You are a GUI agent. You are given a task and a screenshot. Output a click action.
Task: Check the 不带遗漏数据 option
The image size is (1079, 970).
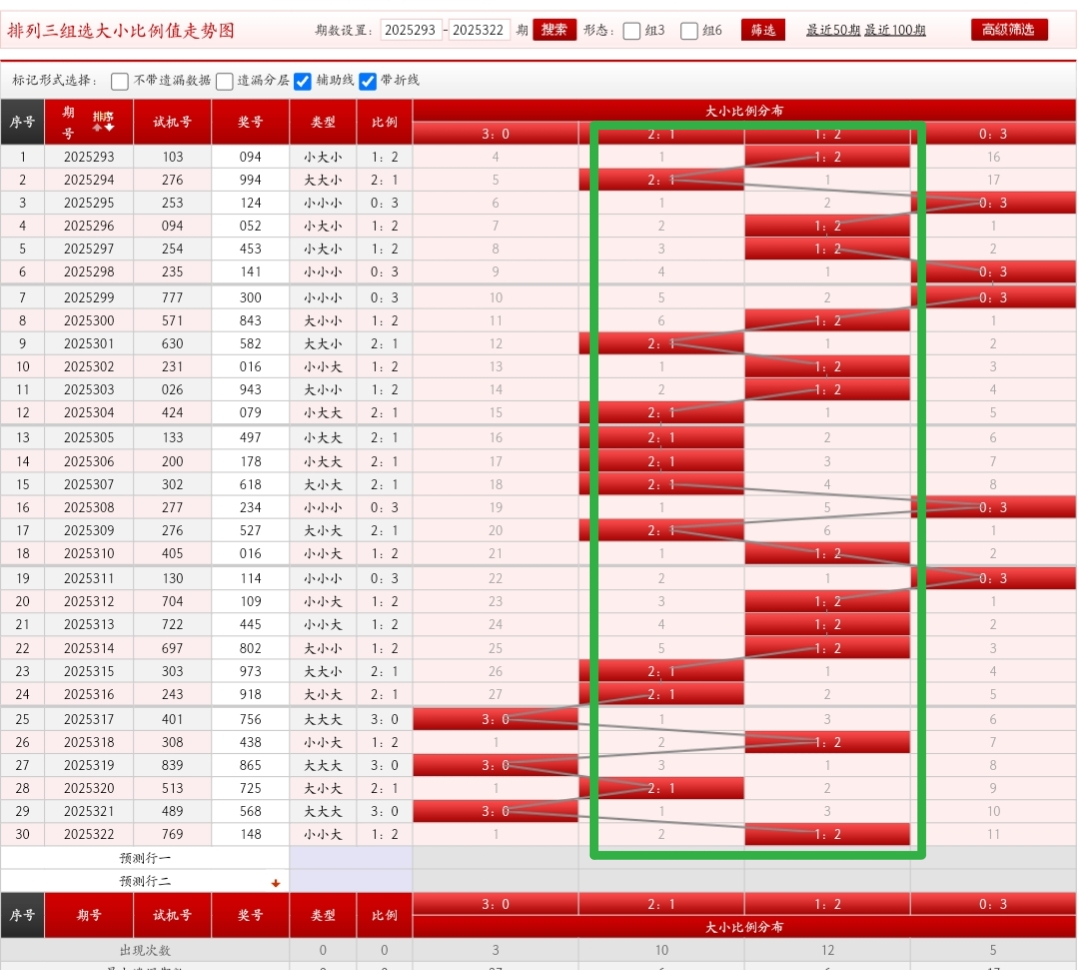(x=120, y=81)
